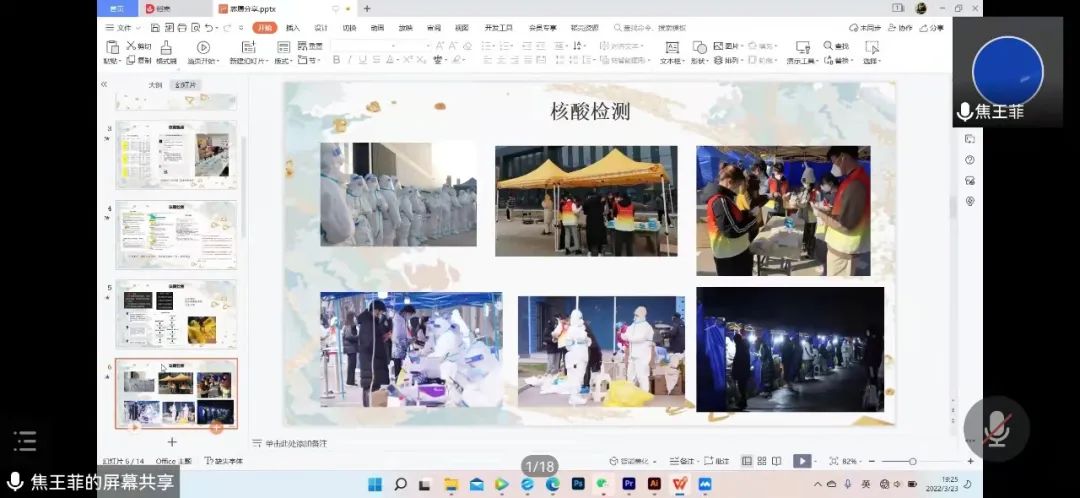1080x498 pixels.
Task: Switch to the Insert ribbon tab
Action: (292, 28)
